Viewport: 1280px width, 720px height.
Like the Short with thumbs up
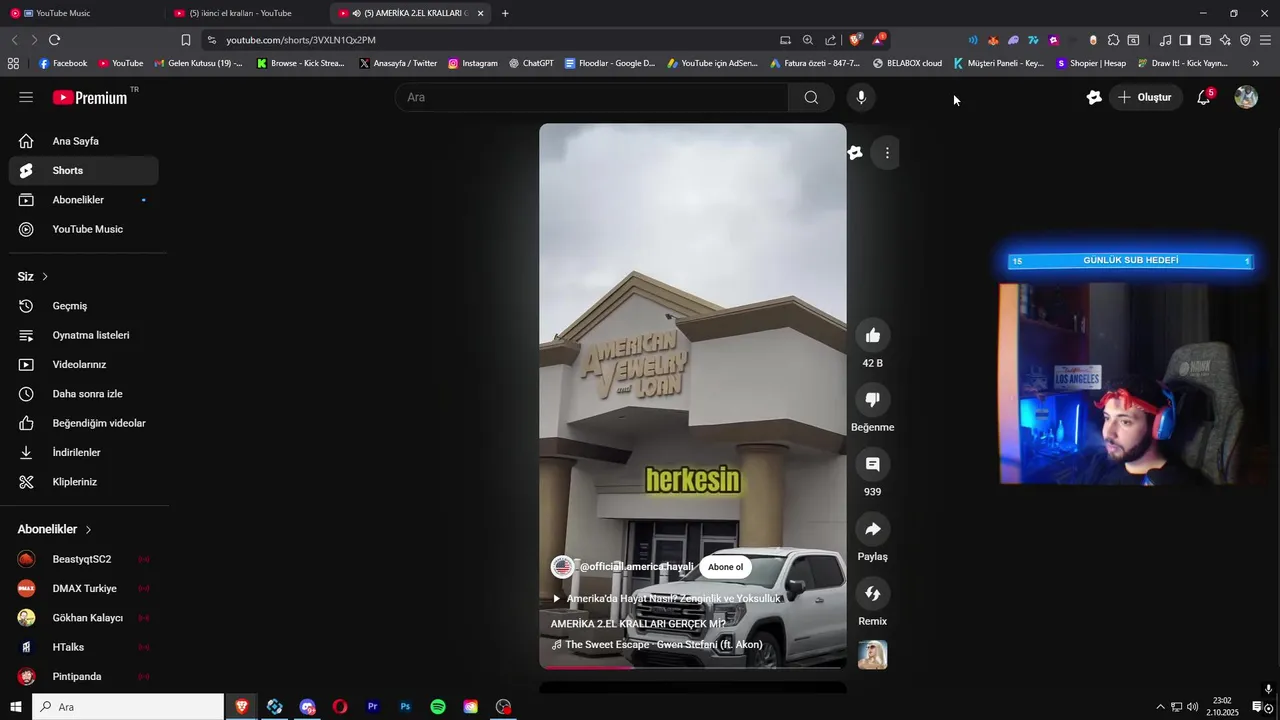873,335
